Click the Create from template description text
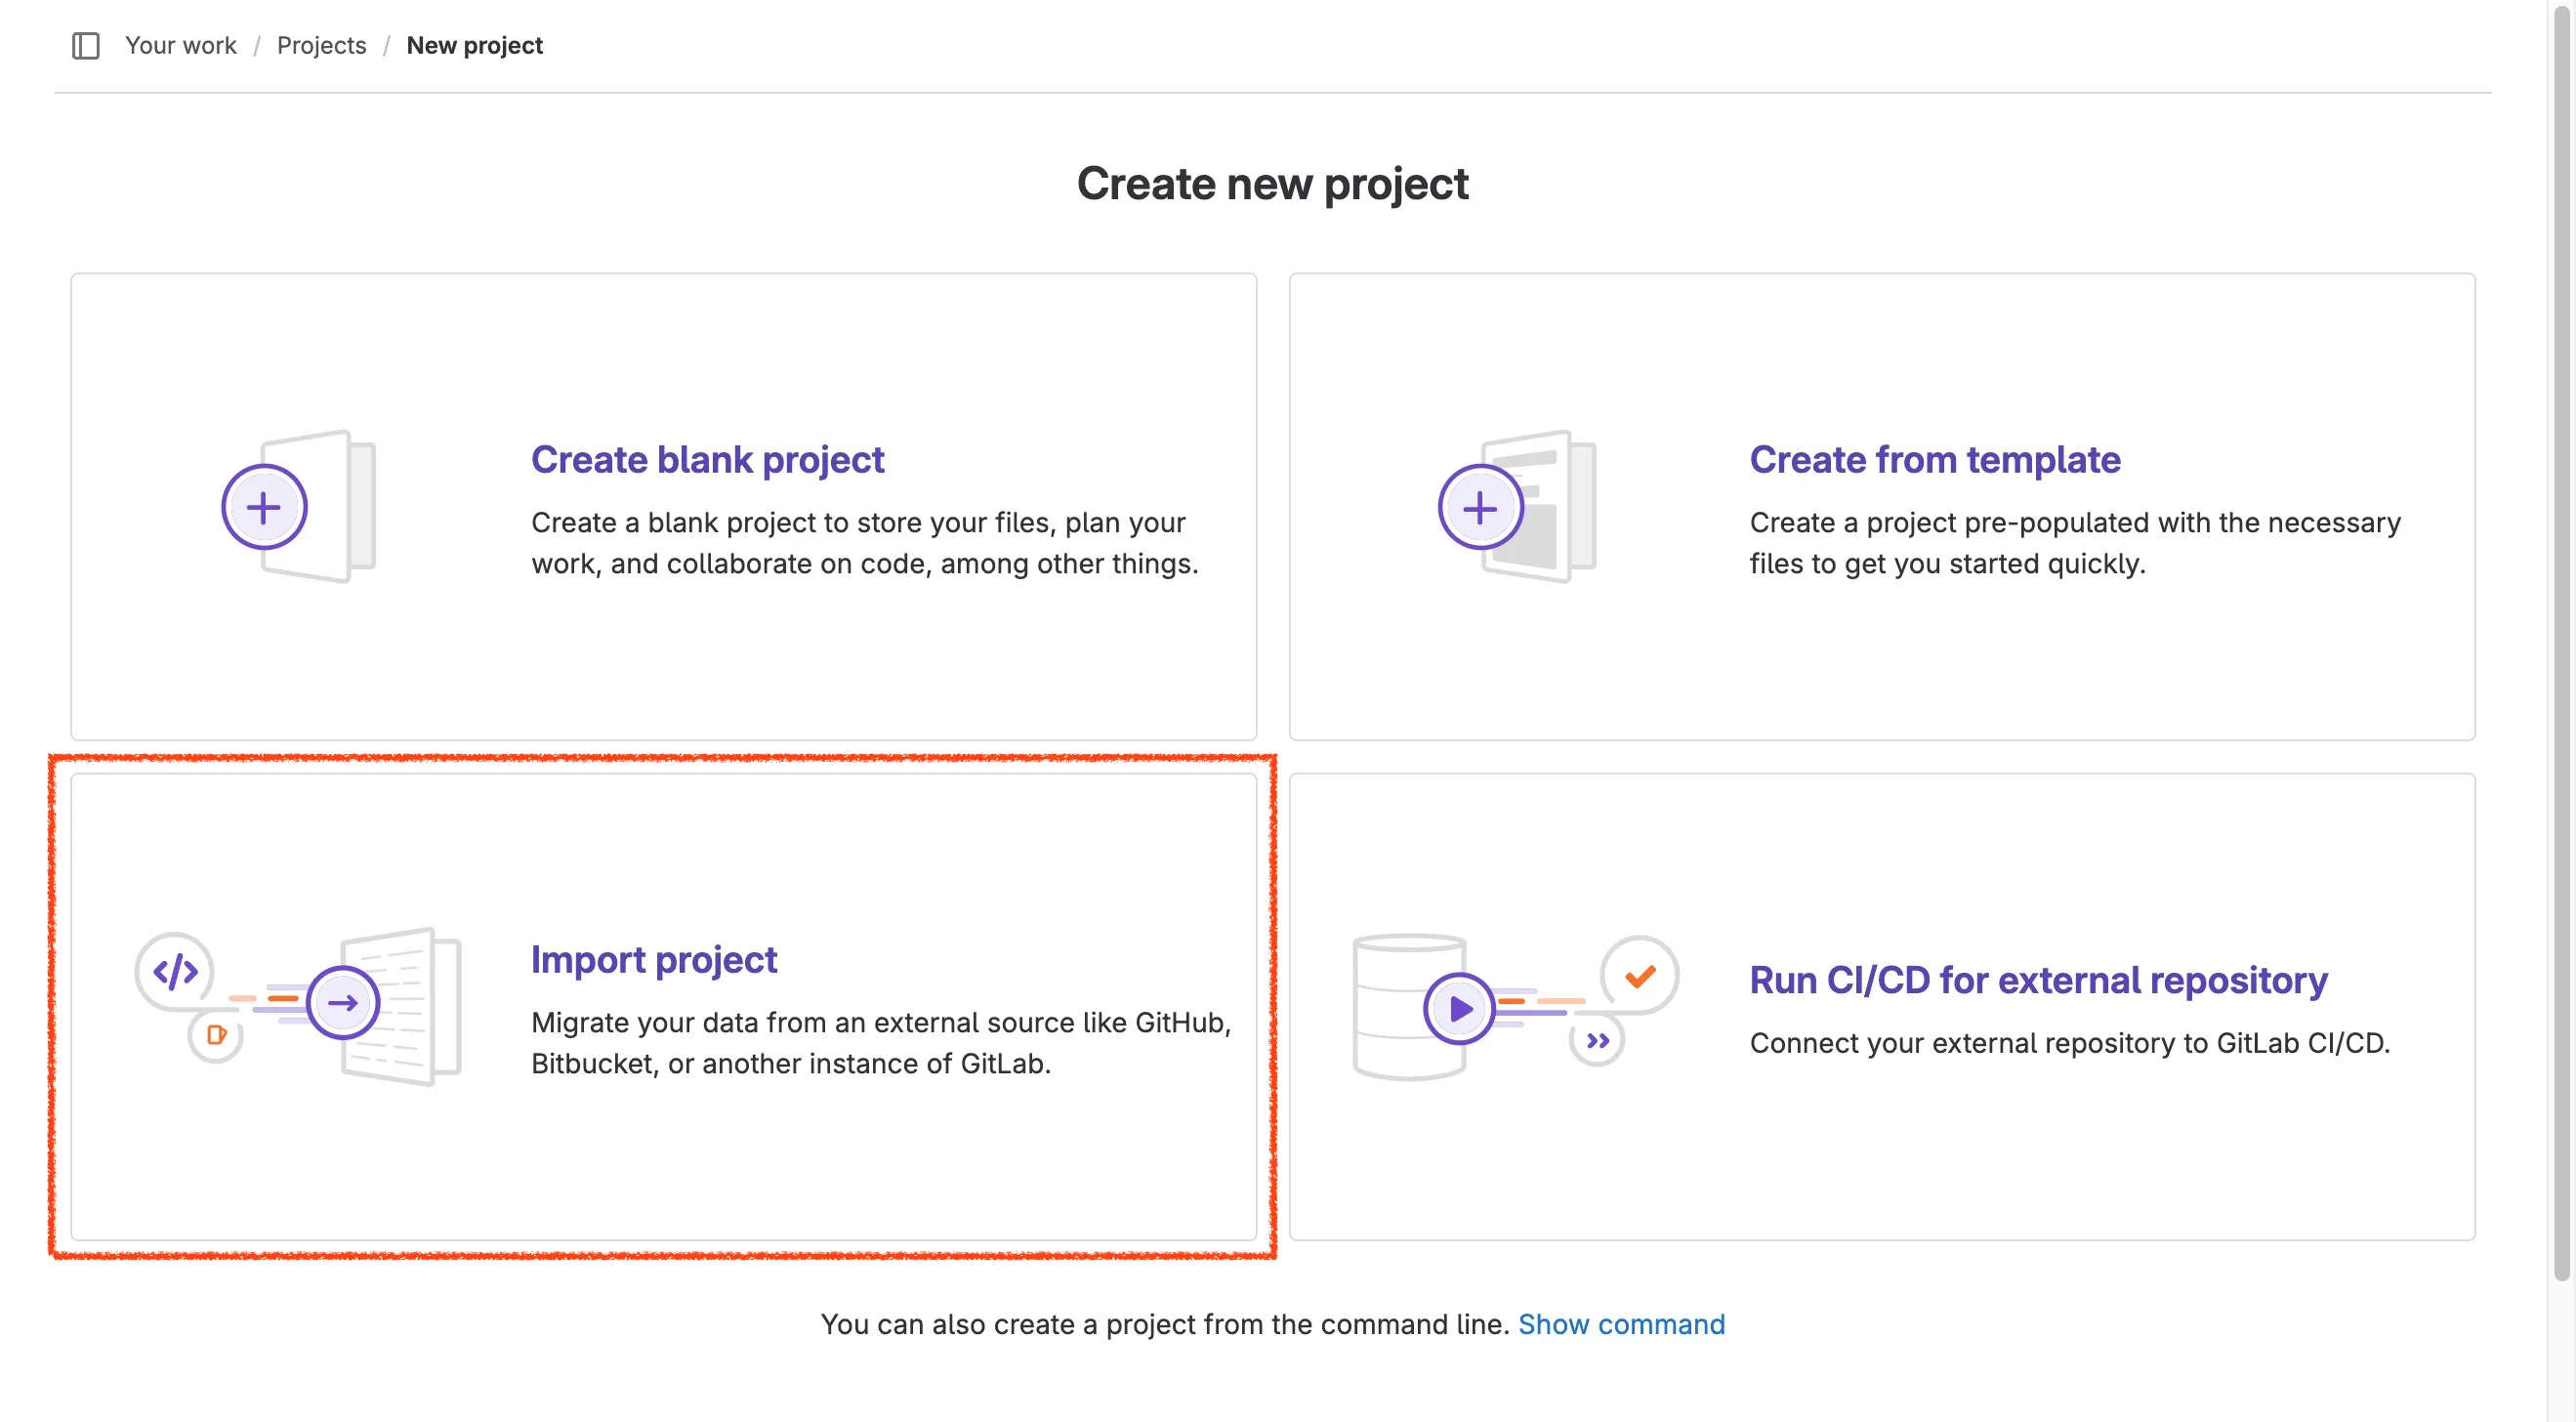Image resolution: width=2576 pixels, height=1422 pixels. click(x=2074, y=543)
